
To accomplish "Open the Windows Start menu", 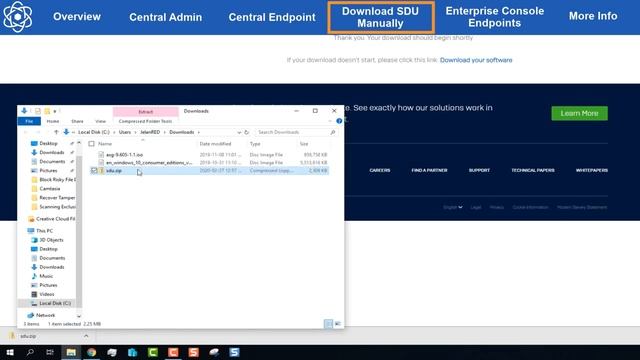I will click(x=10, y=352).
